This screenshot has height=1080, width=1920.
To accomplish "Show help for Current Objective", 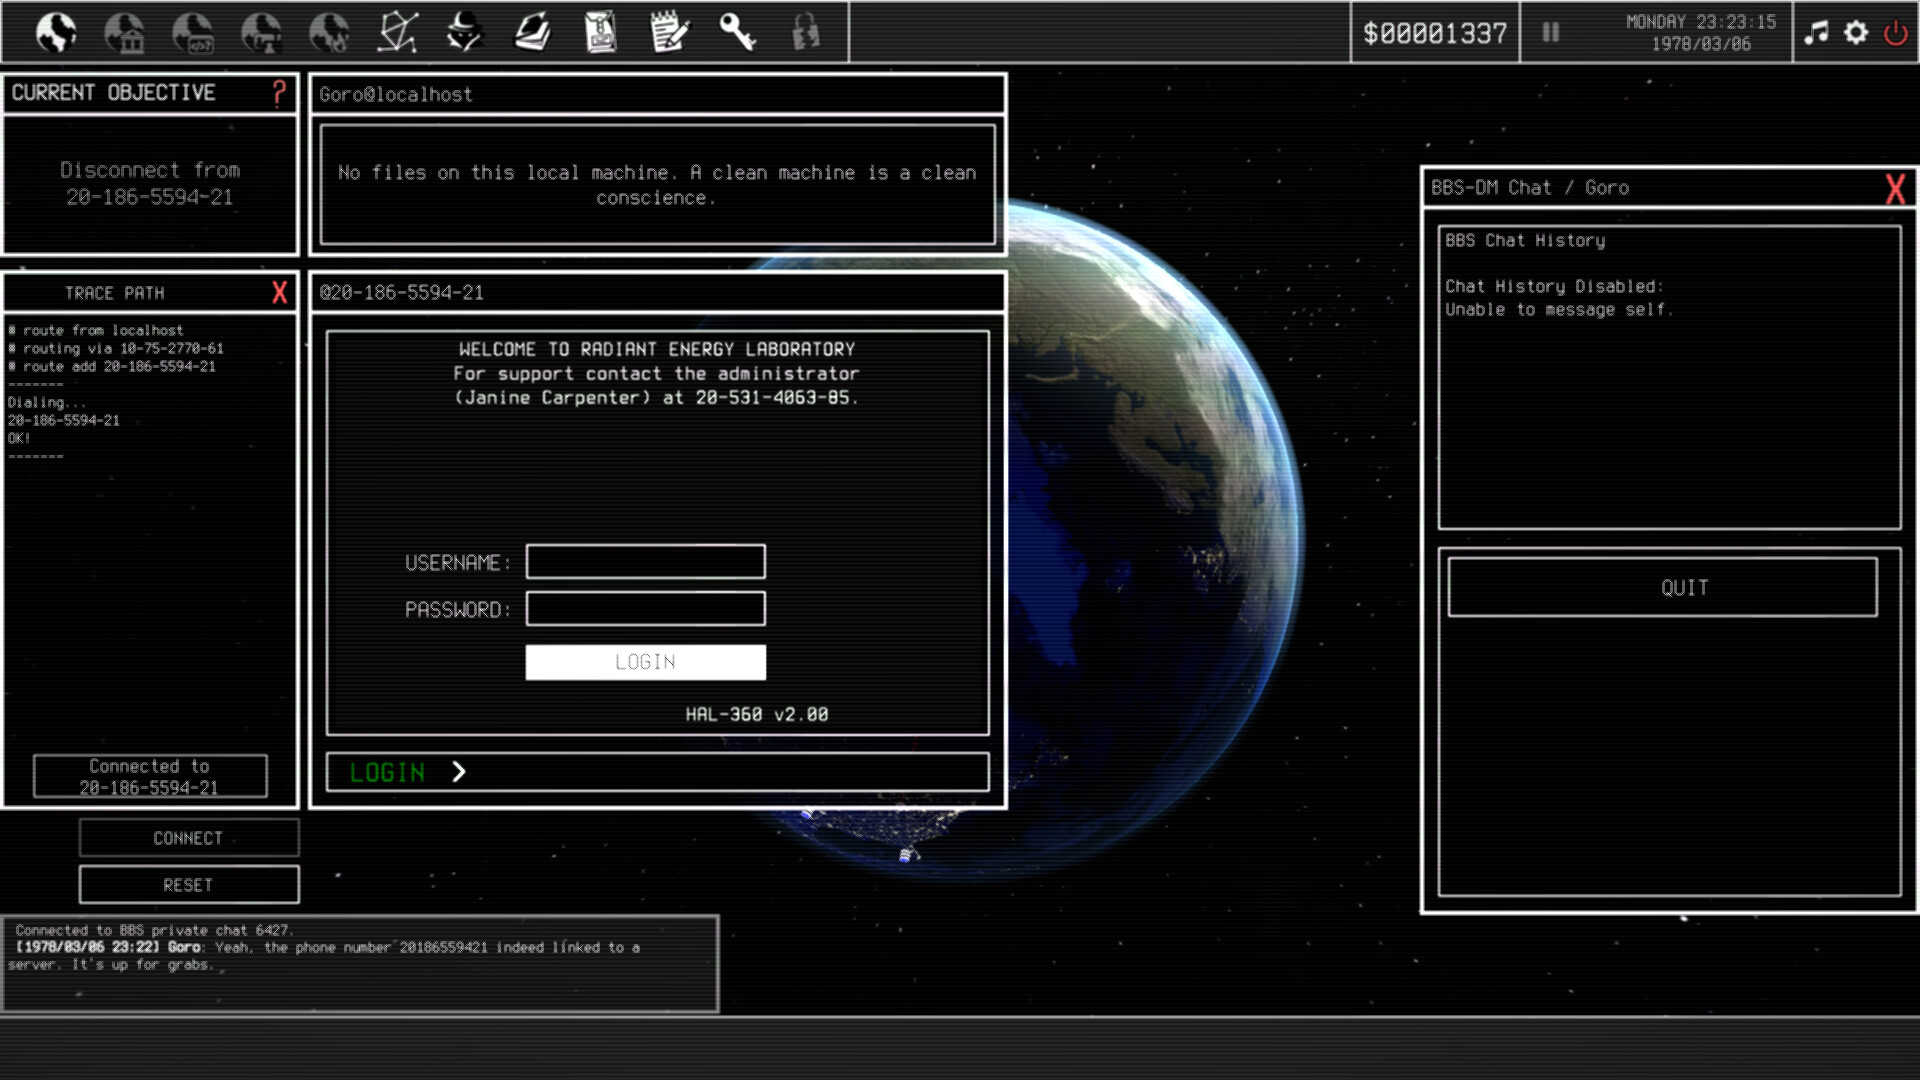I will (279, 93).
